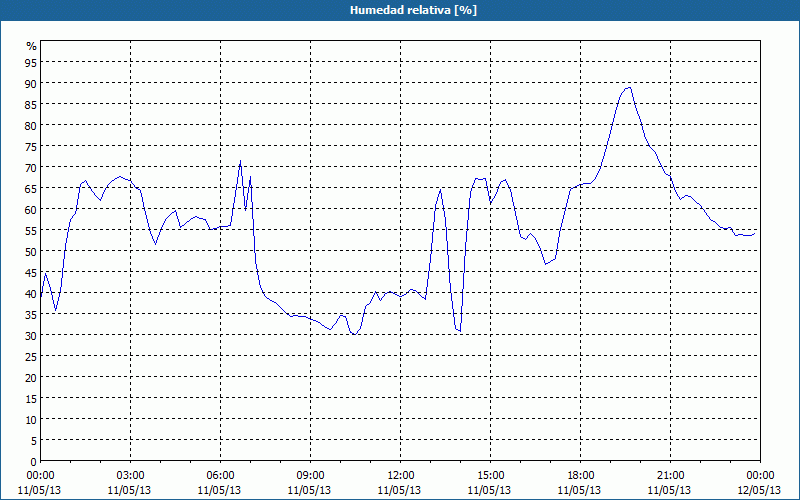The height and width of the screenshot is (500, 800).
Task: Click the "%" unit label on the y-axis
Action: tap(32, 46)
